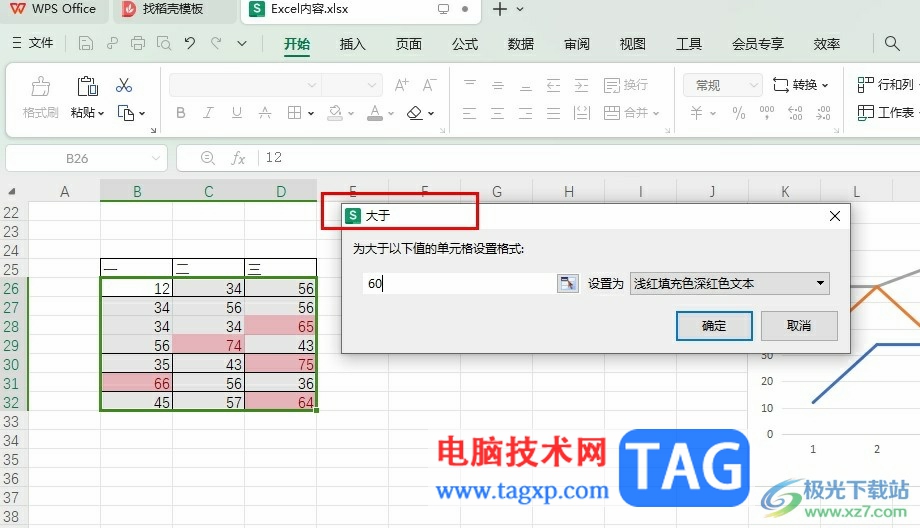
Task: Click the range selector icon in dialog
Action: coord(567,283)
